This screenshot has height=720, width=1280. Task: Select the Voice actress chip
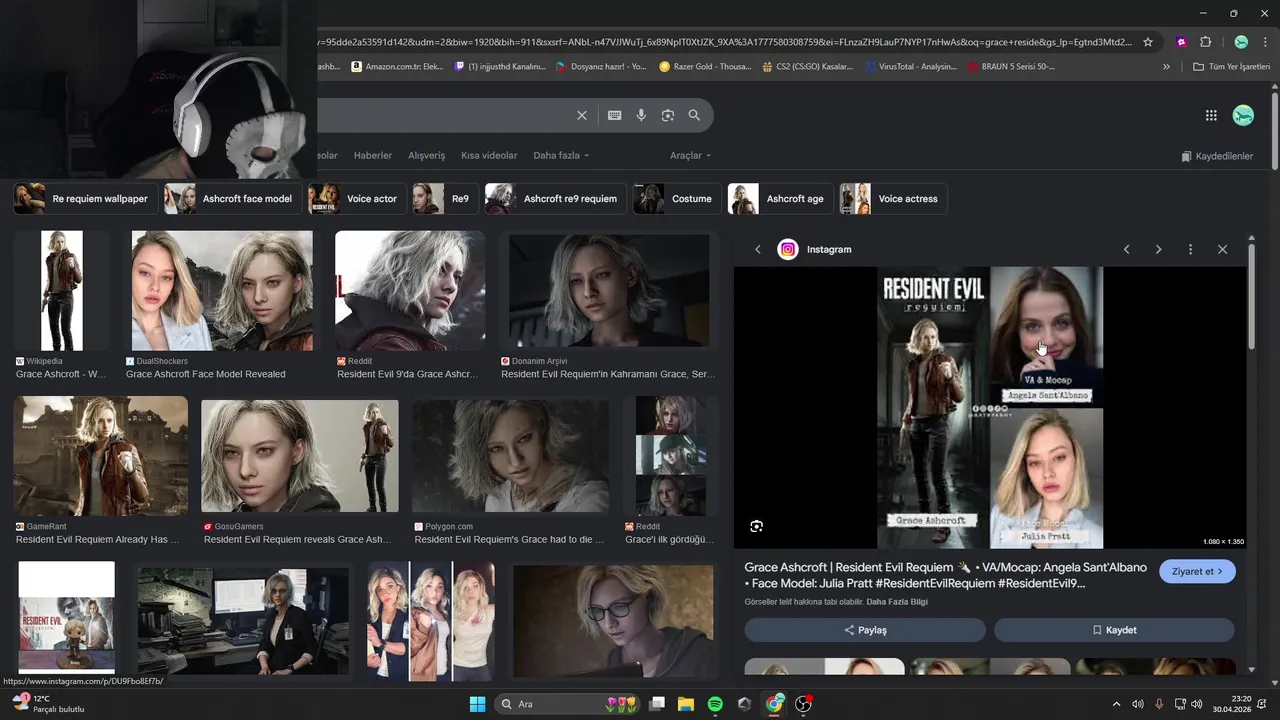click(893, 198)
